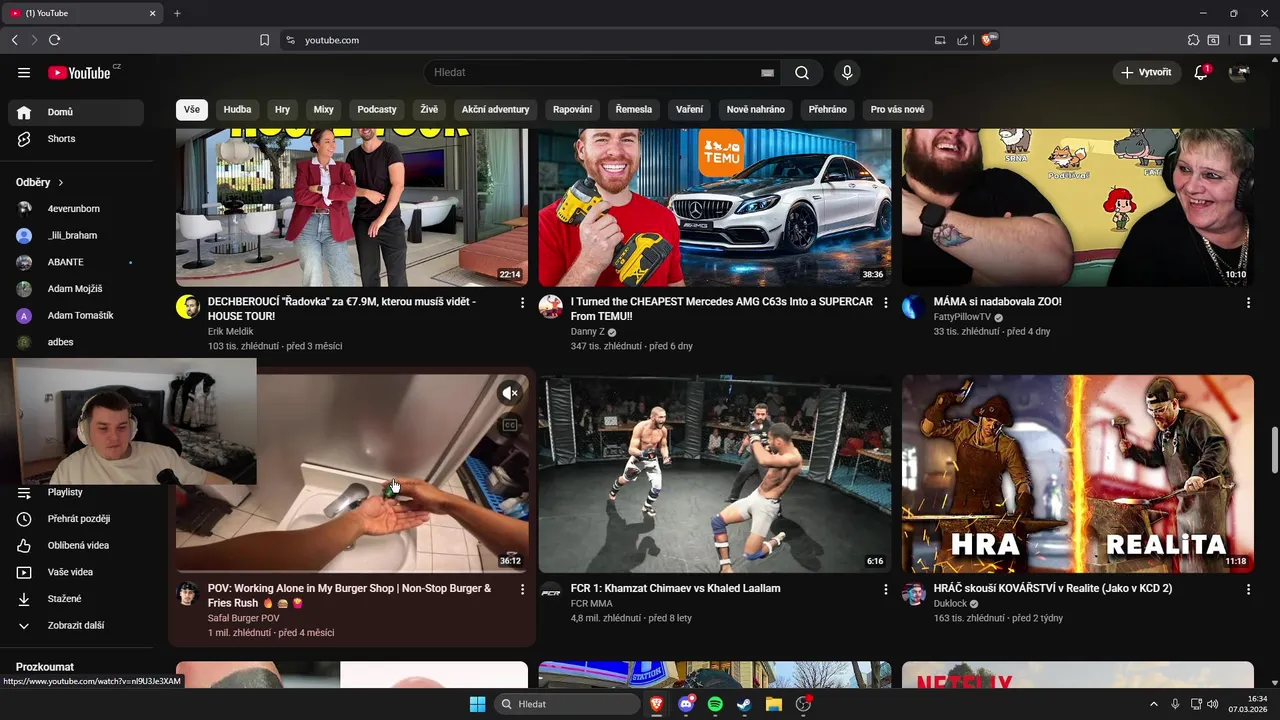
Task: Open Domů home in sidebar
Action: pyautogui.click(x=78, y=112)
